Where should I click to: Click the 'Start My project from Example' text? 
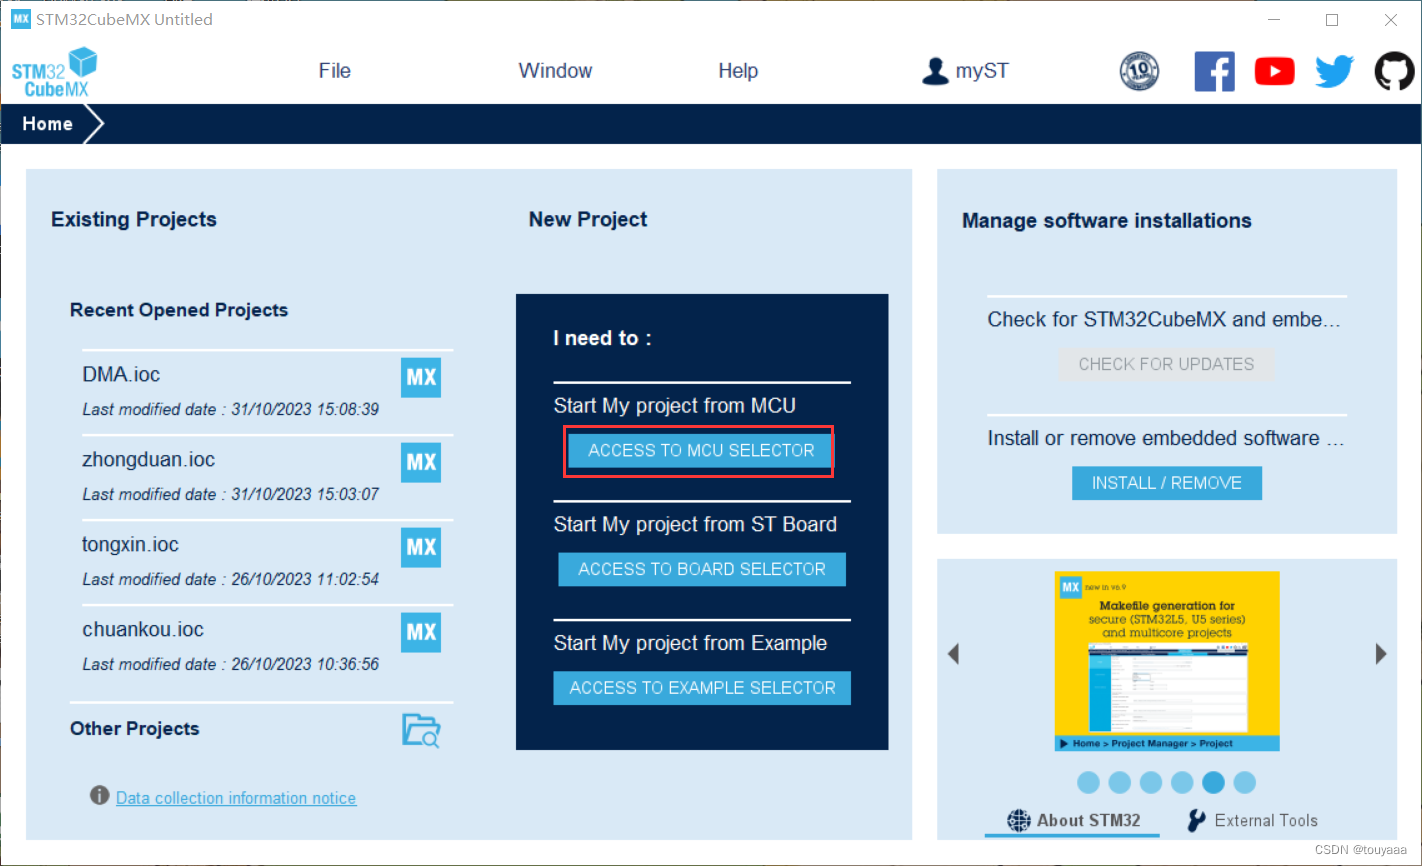point(690,643)
